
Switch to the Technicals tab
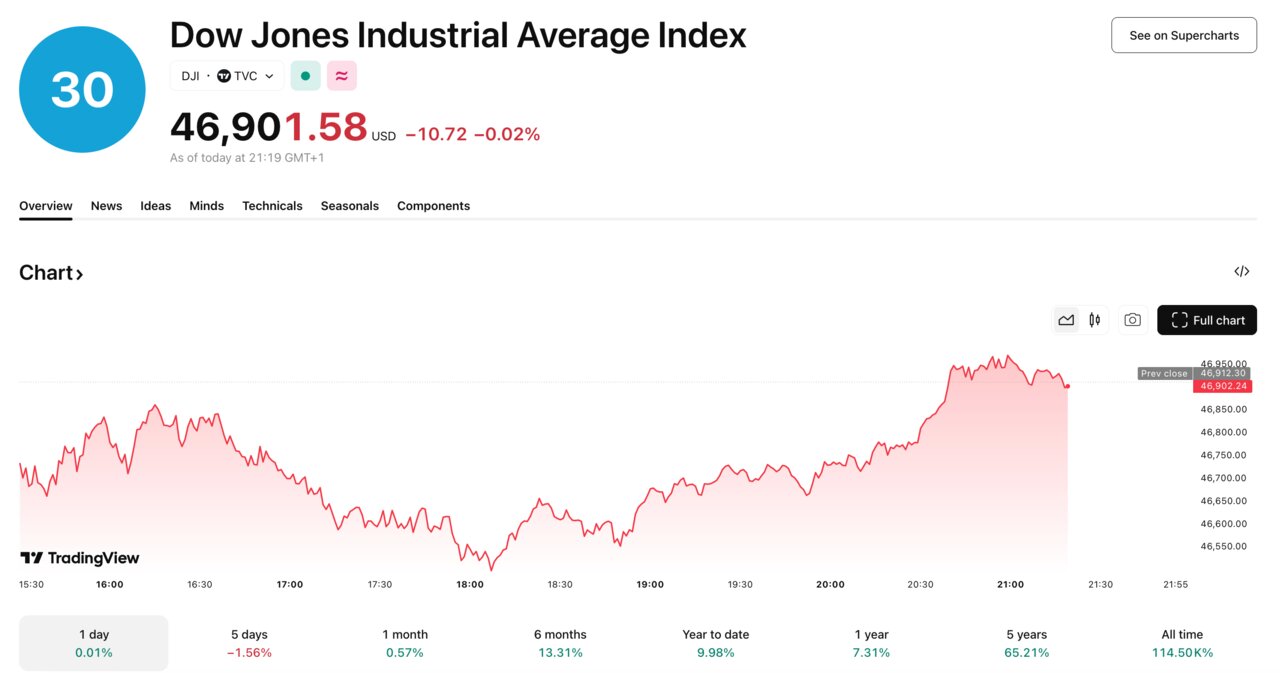(x=272, y=206)
